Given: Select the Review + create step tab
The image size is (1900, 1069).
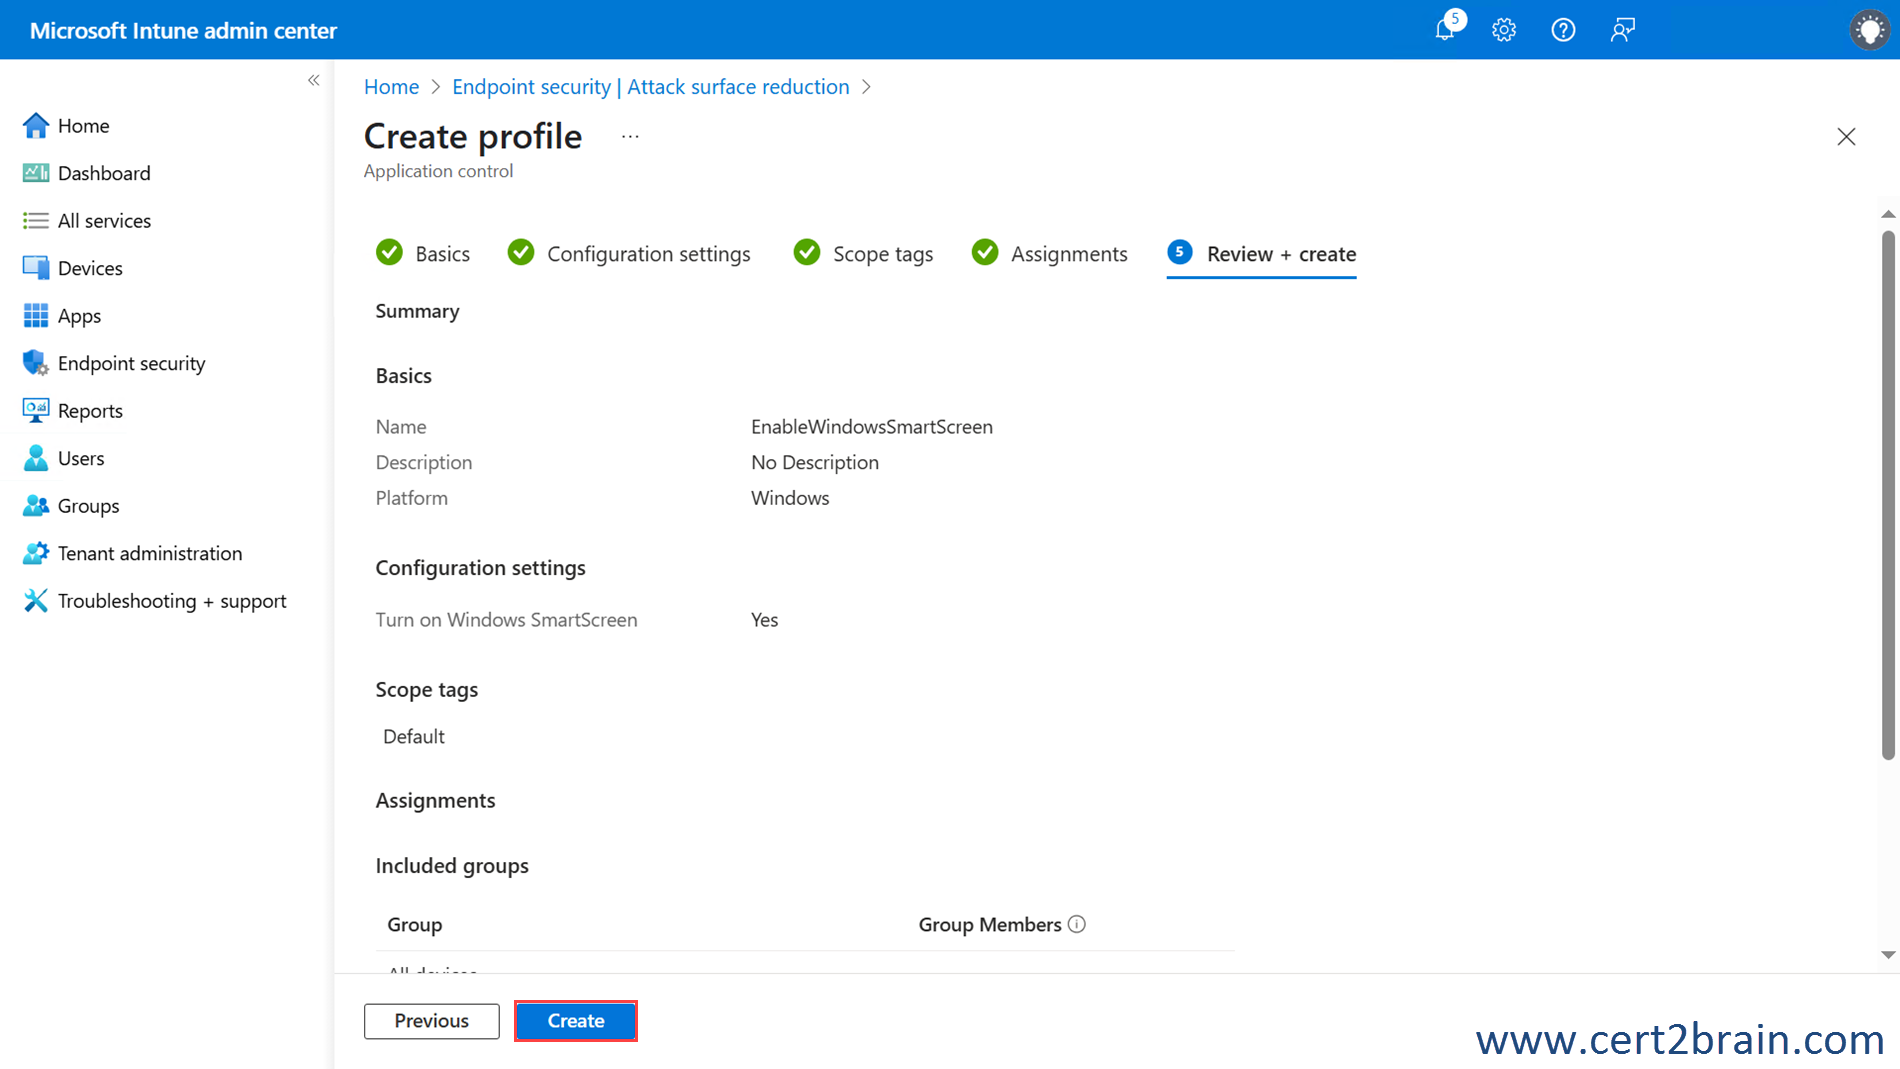Looking at the screenshot, I should click(x=1261, y=254).
